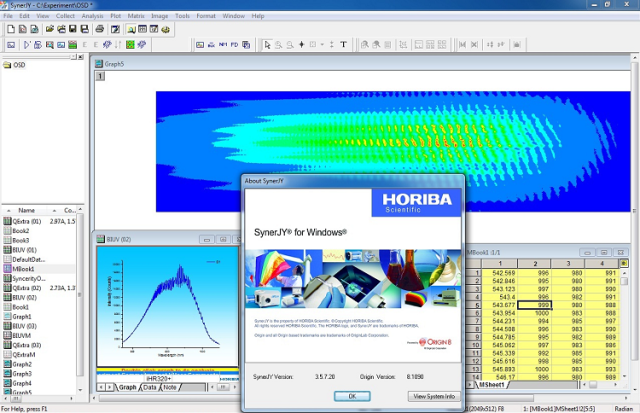Image resolution: width=640 pixels, height=413 pixels.
Task: Switch to the Note tab in BIUV window
Action: click(x=171, y=387)
